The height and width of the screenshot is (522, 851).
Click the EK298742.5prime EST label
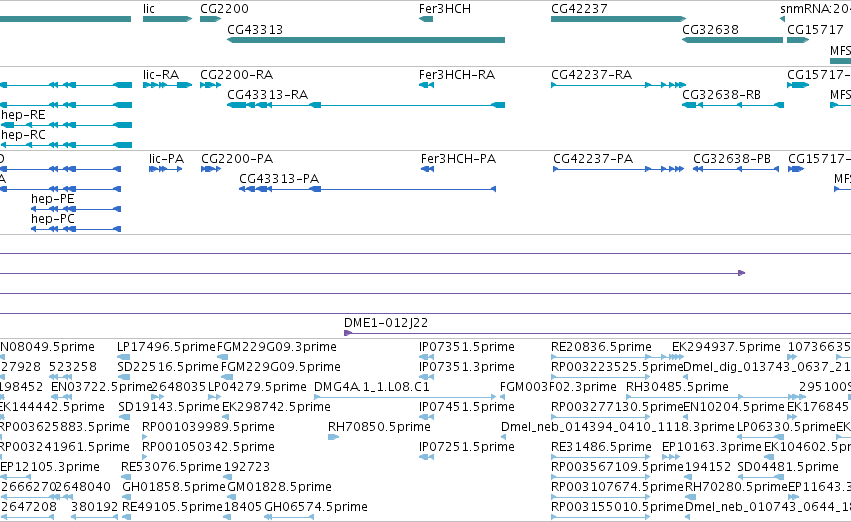[x=276, y=407]
